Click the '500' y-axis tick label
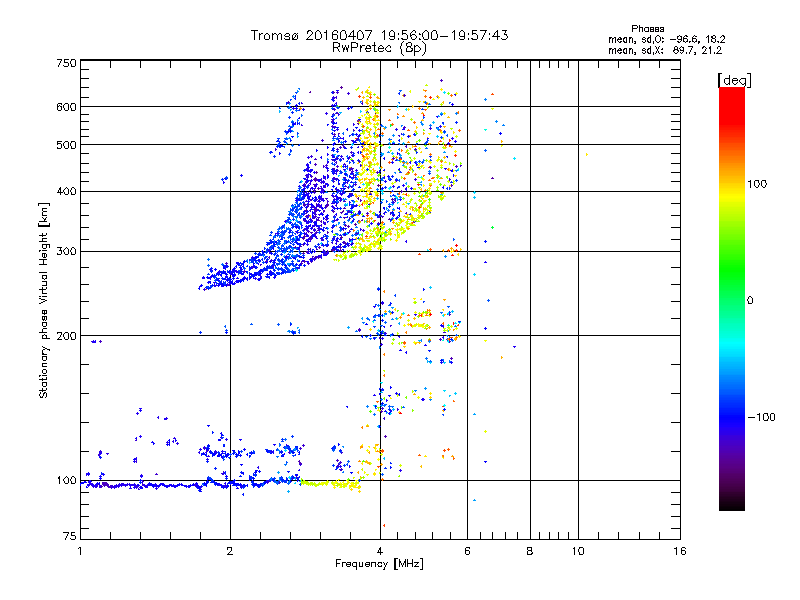This screenshot has height=600, width=800. tap(66, 145)
